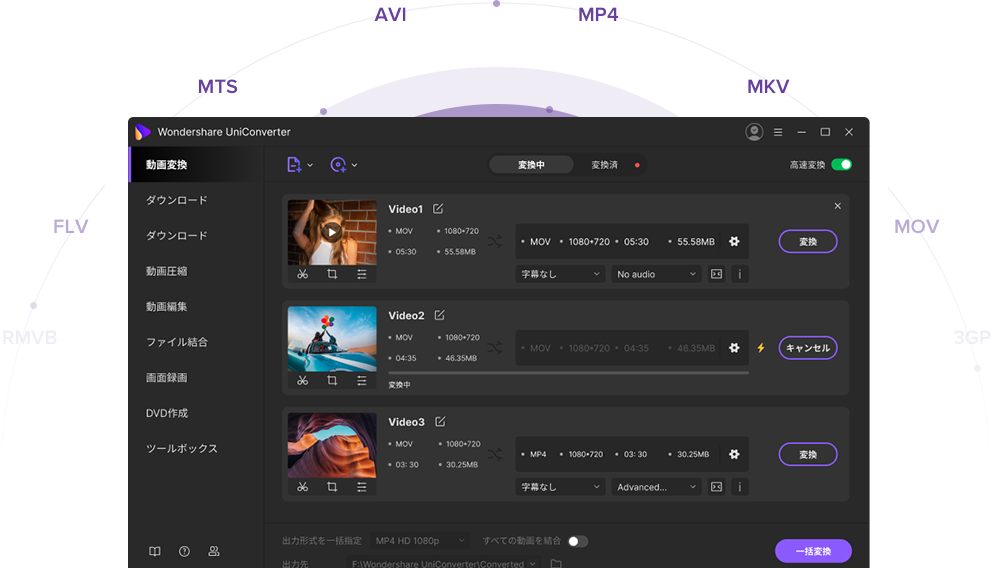The image size is (991, 568).
Task: Expand the add file dropdown arrow
Action: pos(310,165)
